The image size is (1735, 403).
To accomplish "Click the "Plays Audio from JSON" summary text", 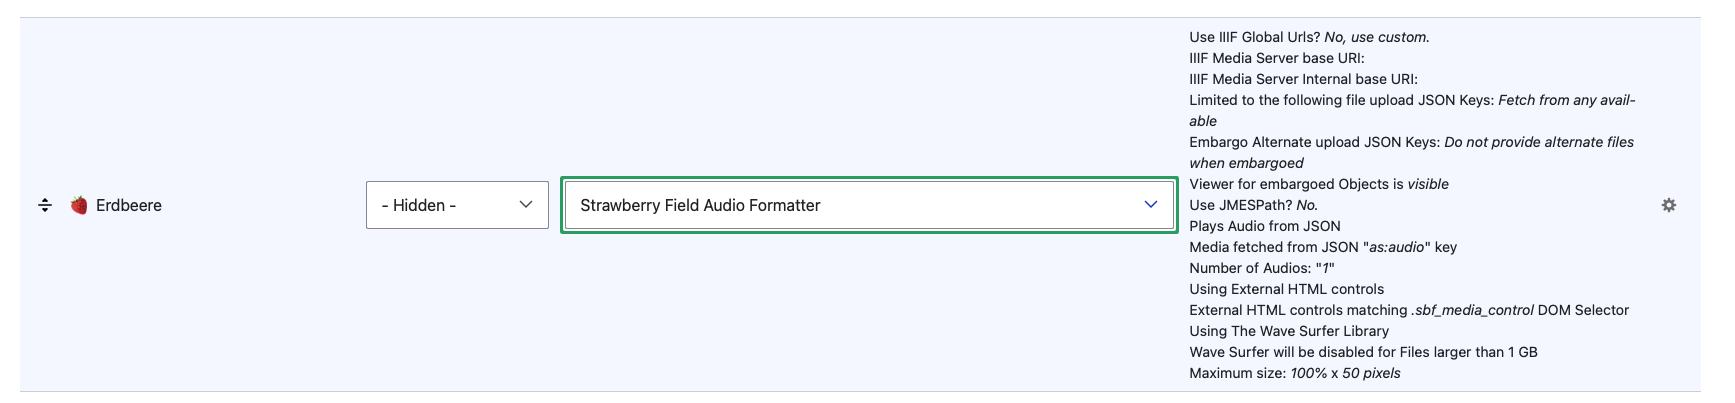I will pyautogui.click(x=1264, y=226).
